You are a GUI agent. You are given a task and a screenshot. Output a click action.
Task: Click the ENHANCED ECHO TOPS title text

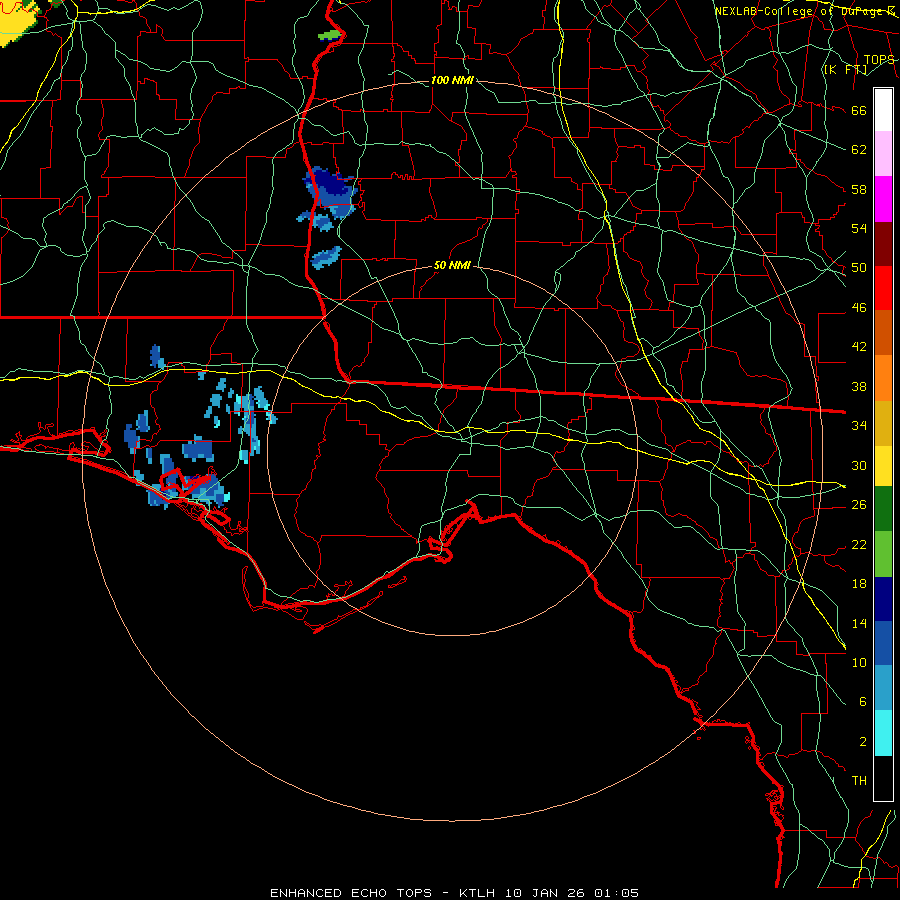pos(351,893)
